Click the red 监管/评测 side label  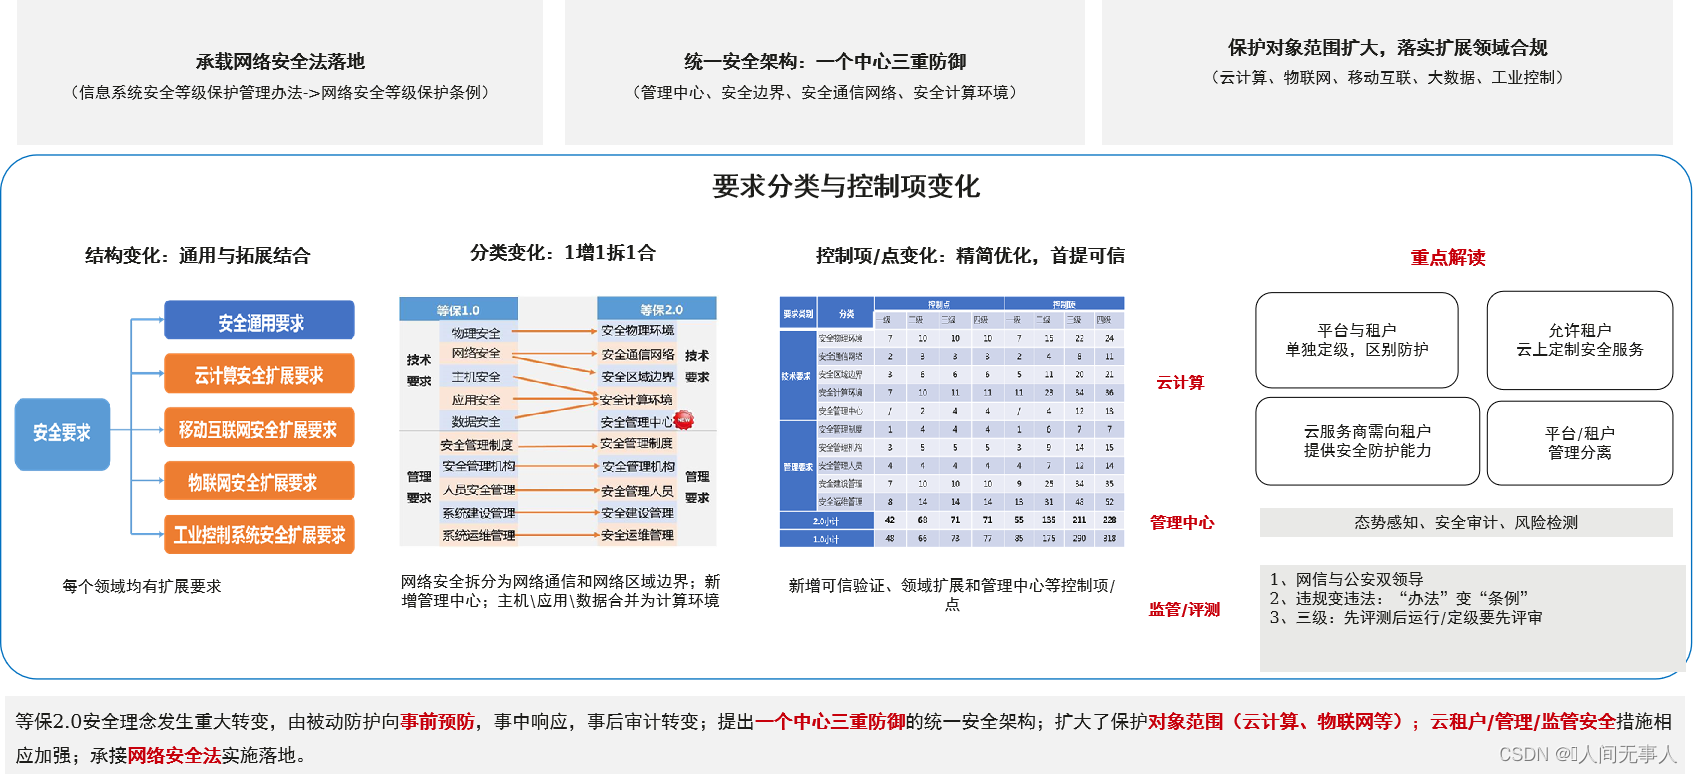coord(1185,610)
